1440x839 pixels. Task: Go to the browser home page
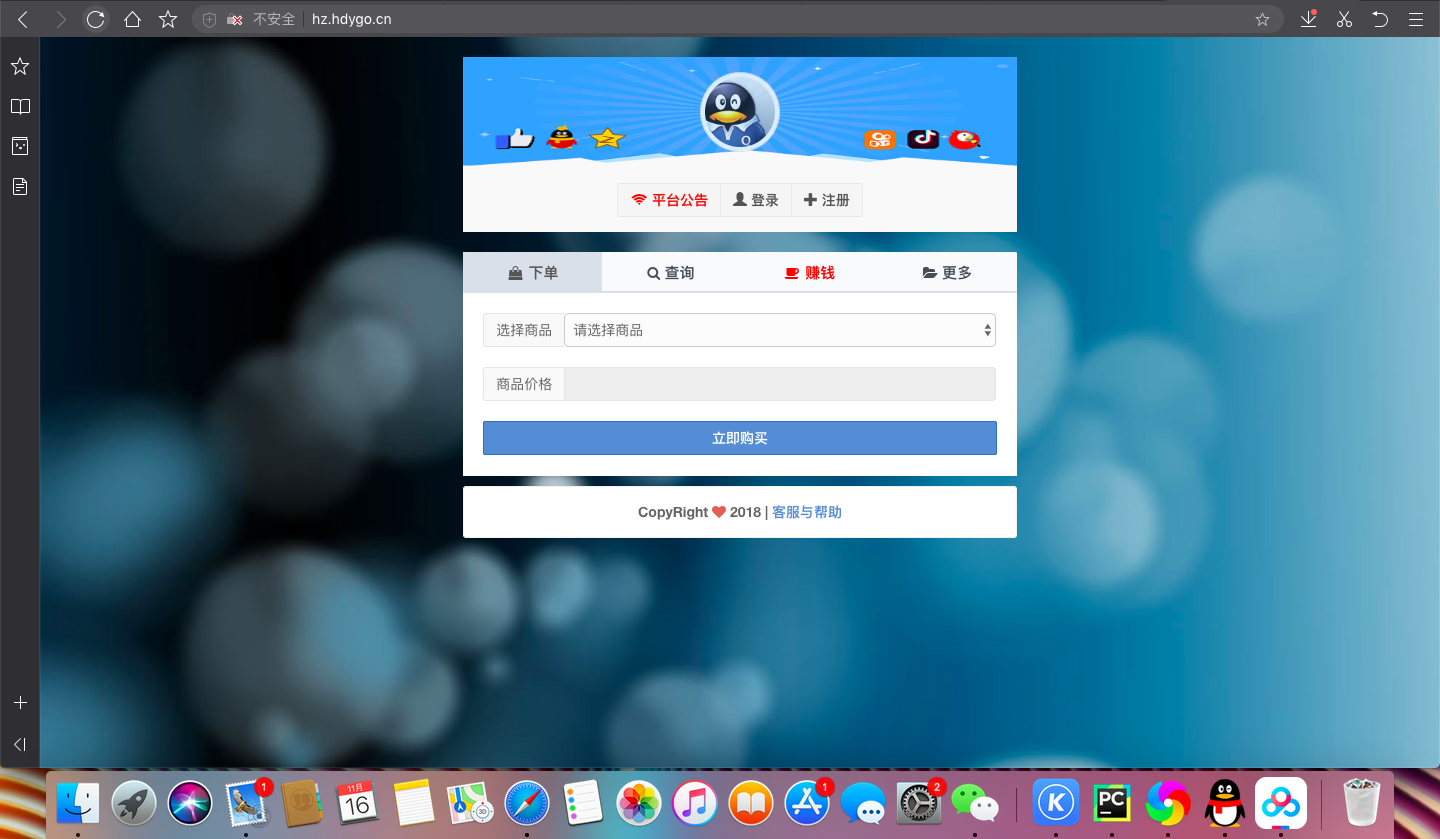pos(132,19)
